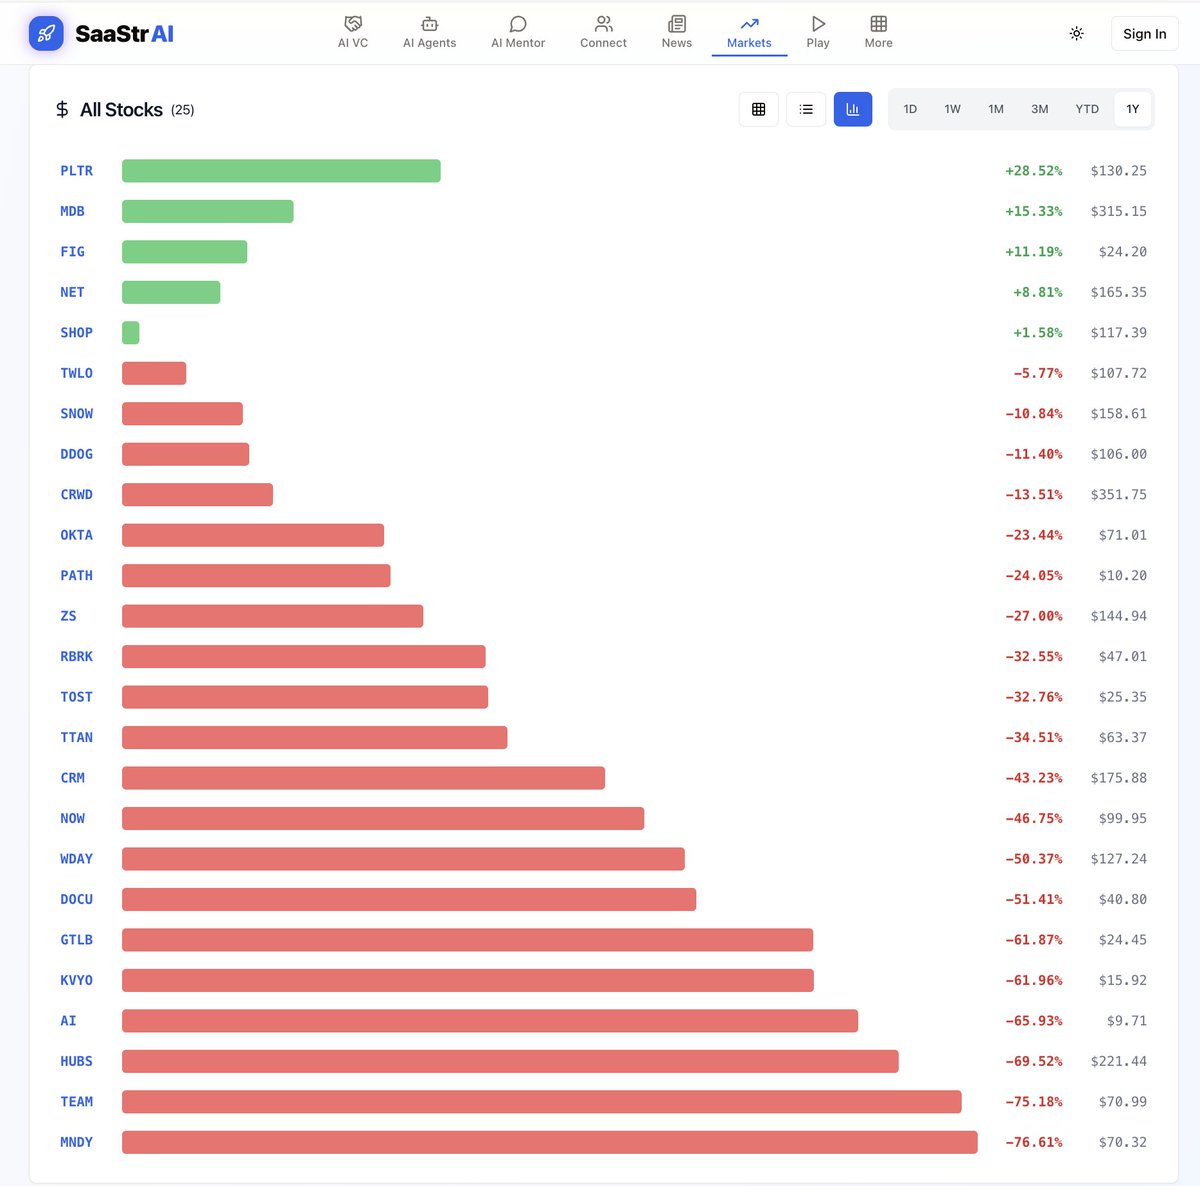Open the OKTA ticker link
Viewport: 1200px width, 1186px height.
[x=76, y=535]
